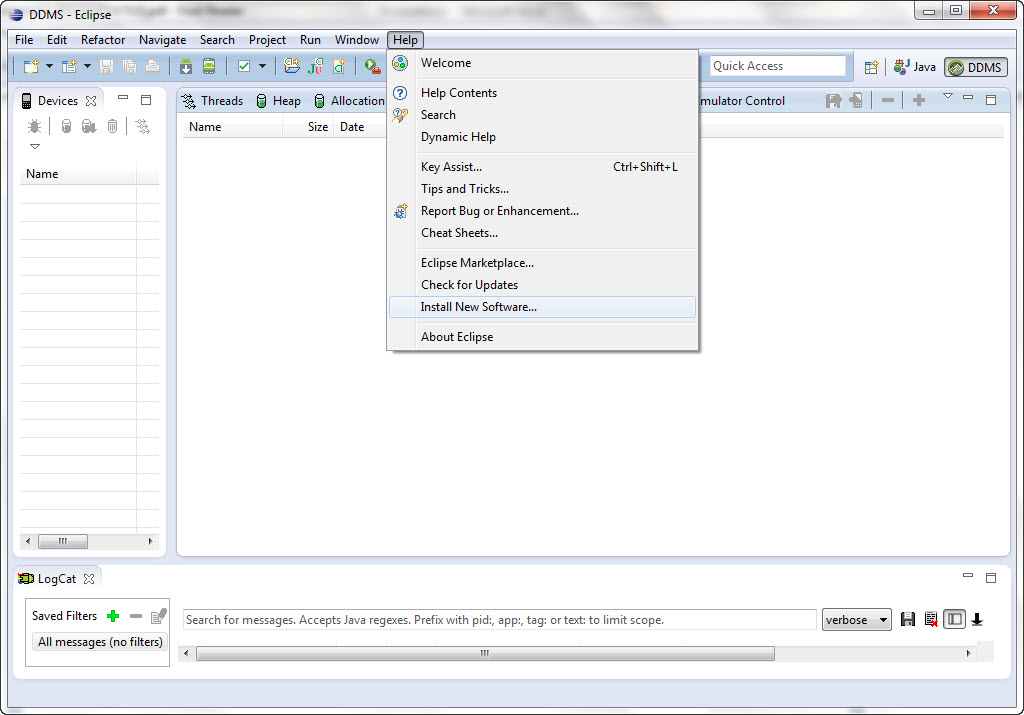This screenshot has width=1024, height=715.
Task: Switch to the Emulator Control tab
Action: click(x=741, y=101)
